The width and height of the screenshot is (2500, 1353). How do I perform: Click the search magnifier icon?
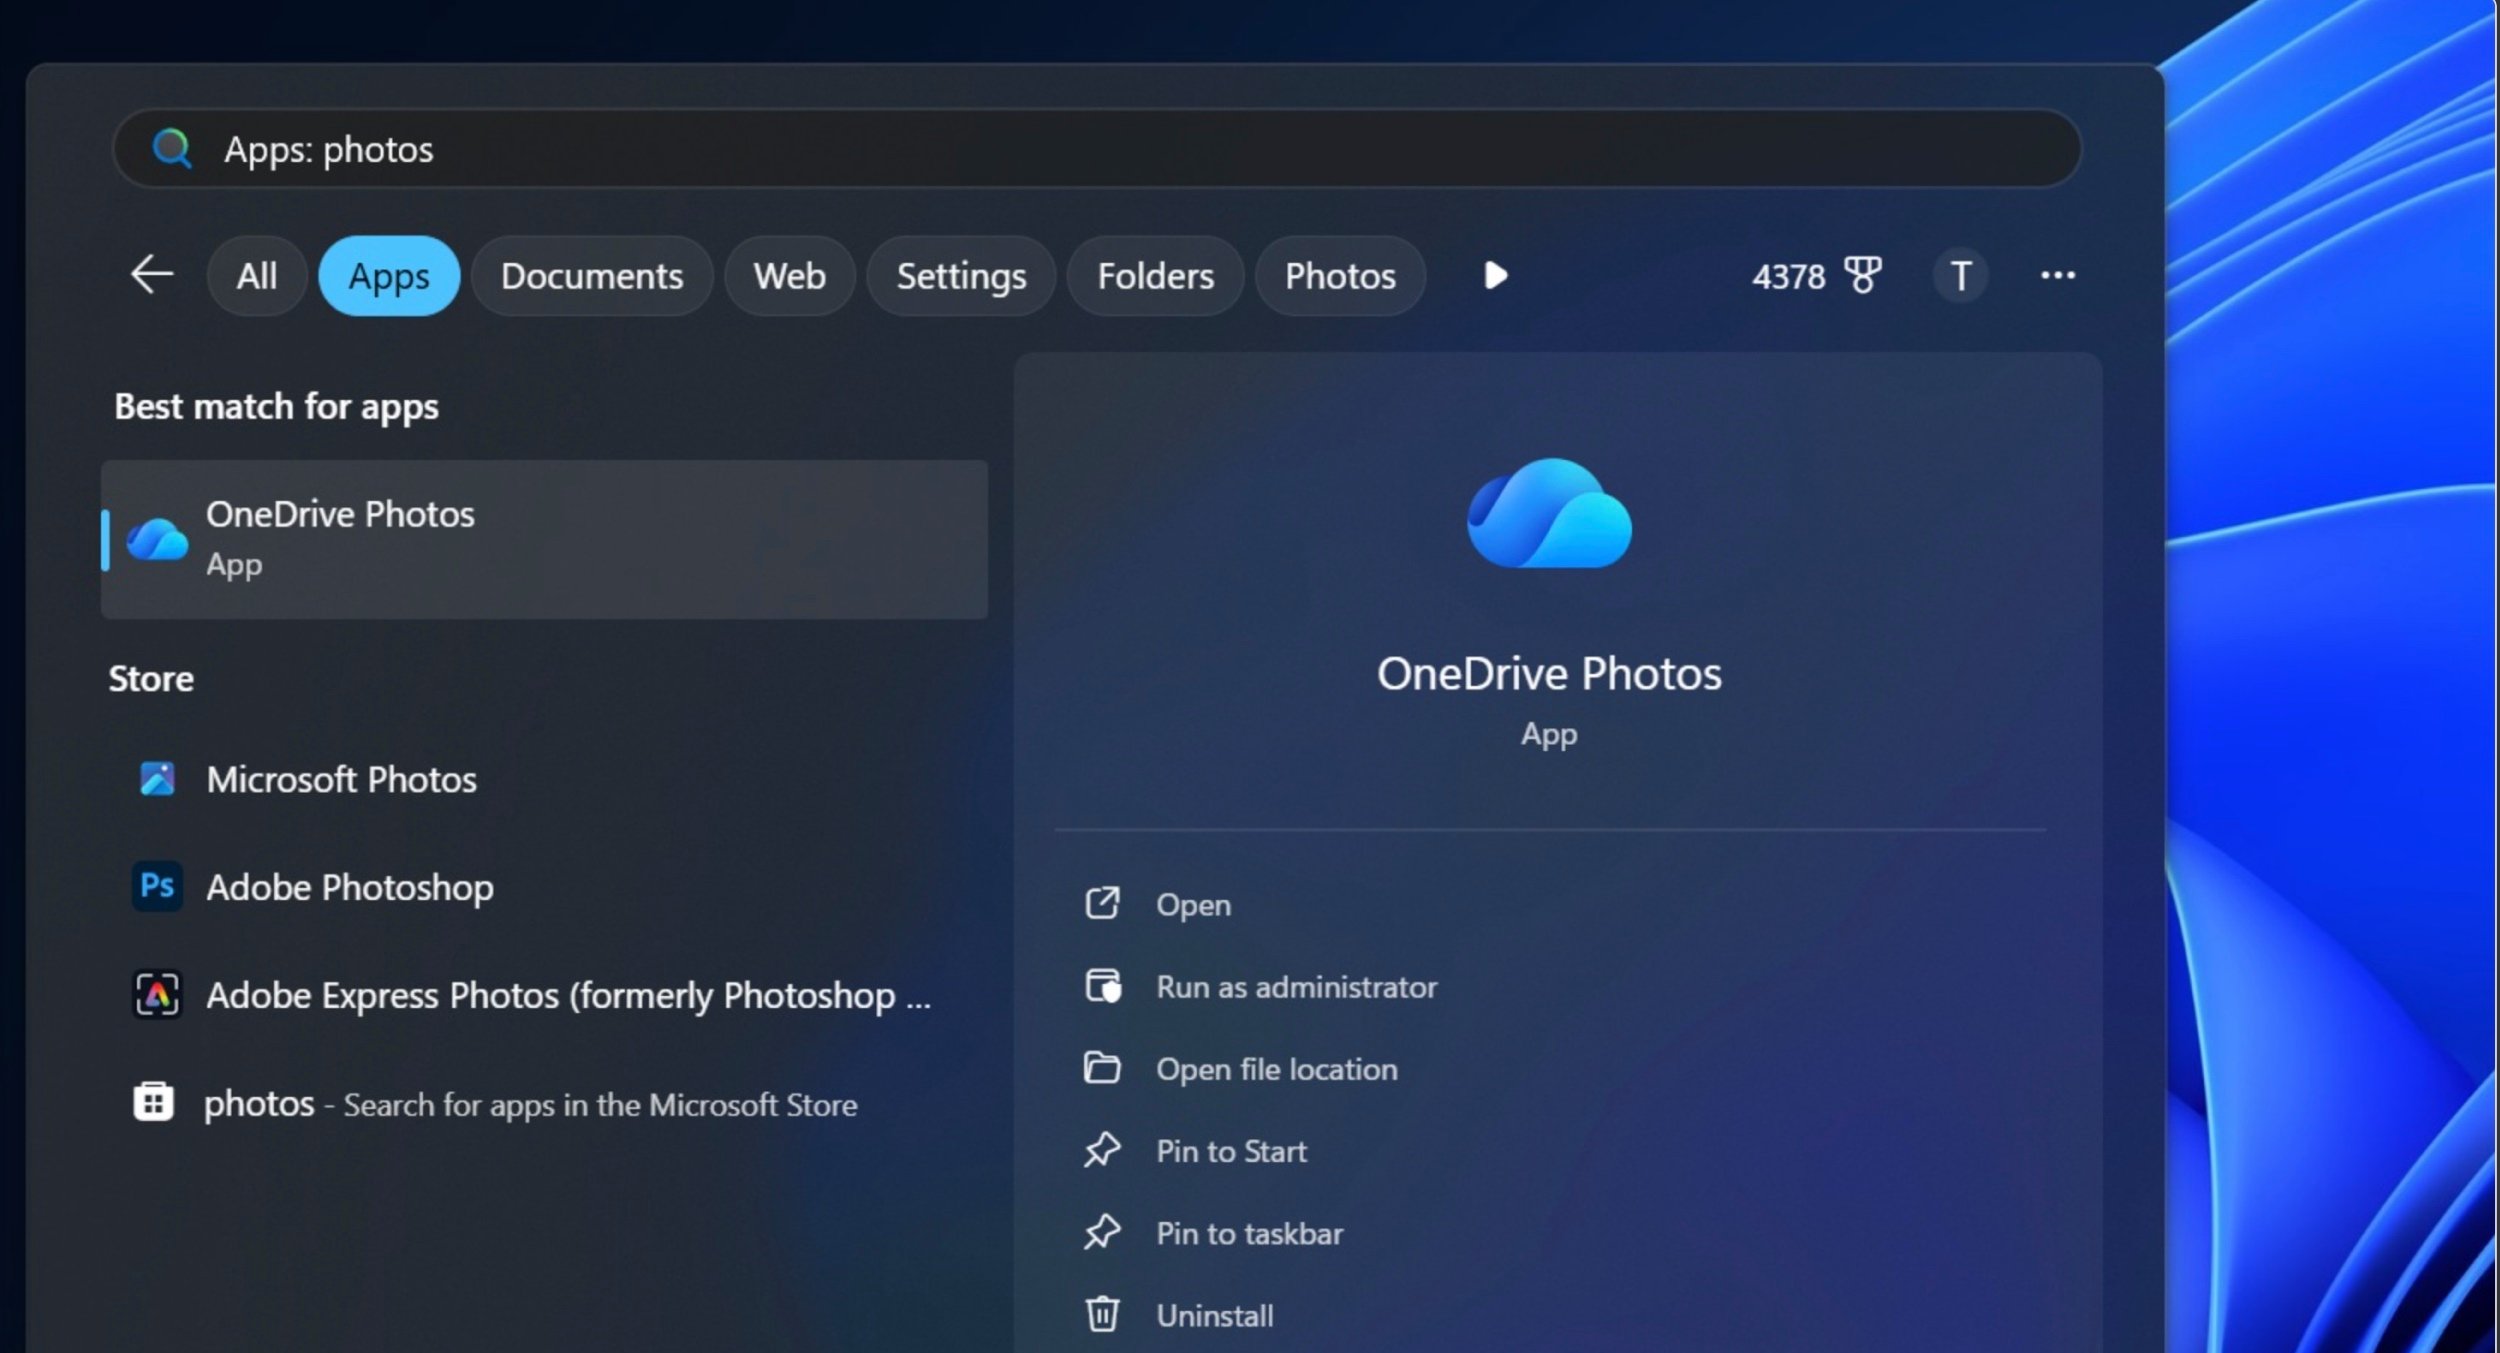click(172, 149)
